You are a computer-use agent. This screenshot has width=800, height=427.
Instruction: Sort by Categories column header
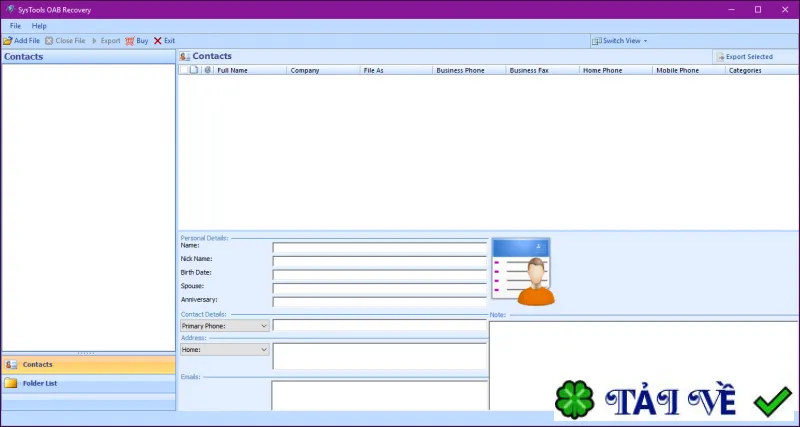762,70
